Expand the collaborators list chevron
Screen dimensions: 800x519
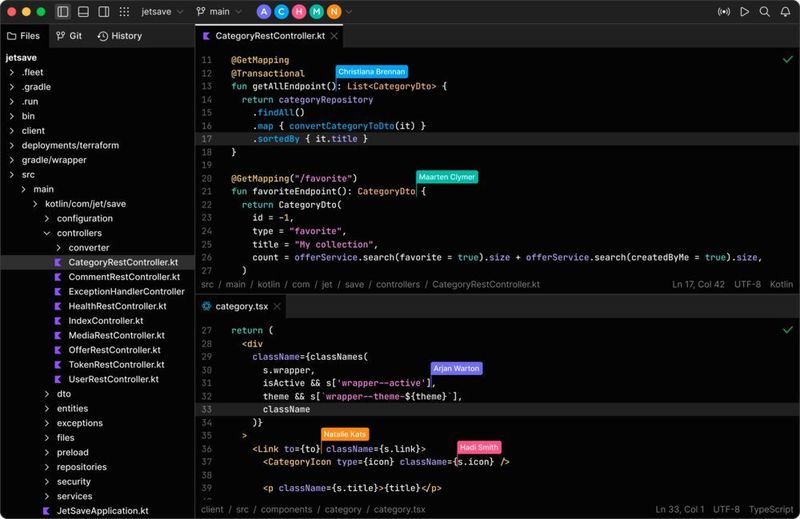(x=349, y=12)
